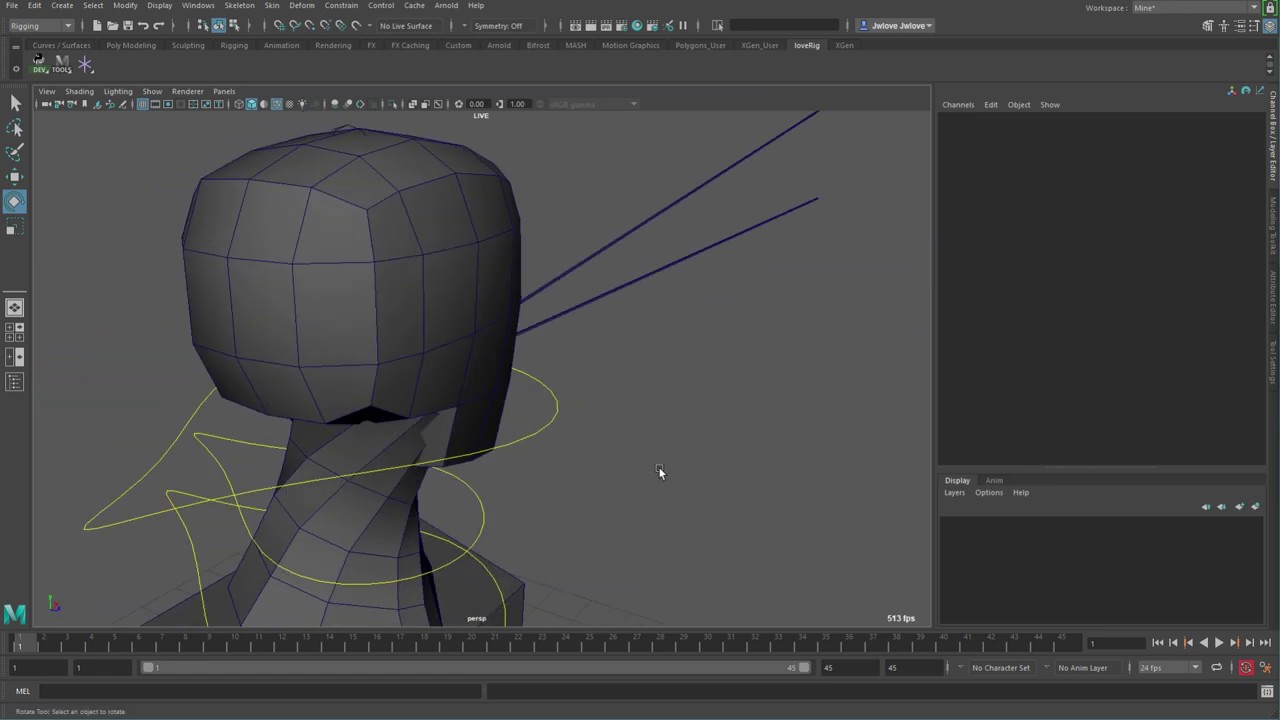Activate the Rotate tool in toolbox
Viewport: 1280px width, 720px height.
coord(14,202)
